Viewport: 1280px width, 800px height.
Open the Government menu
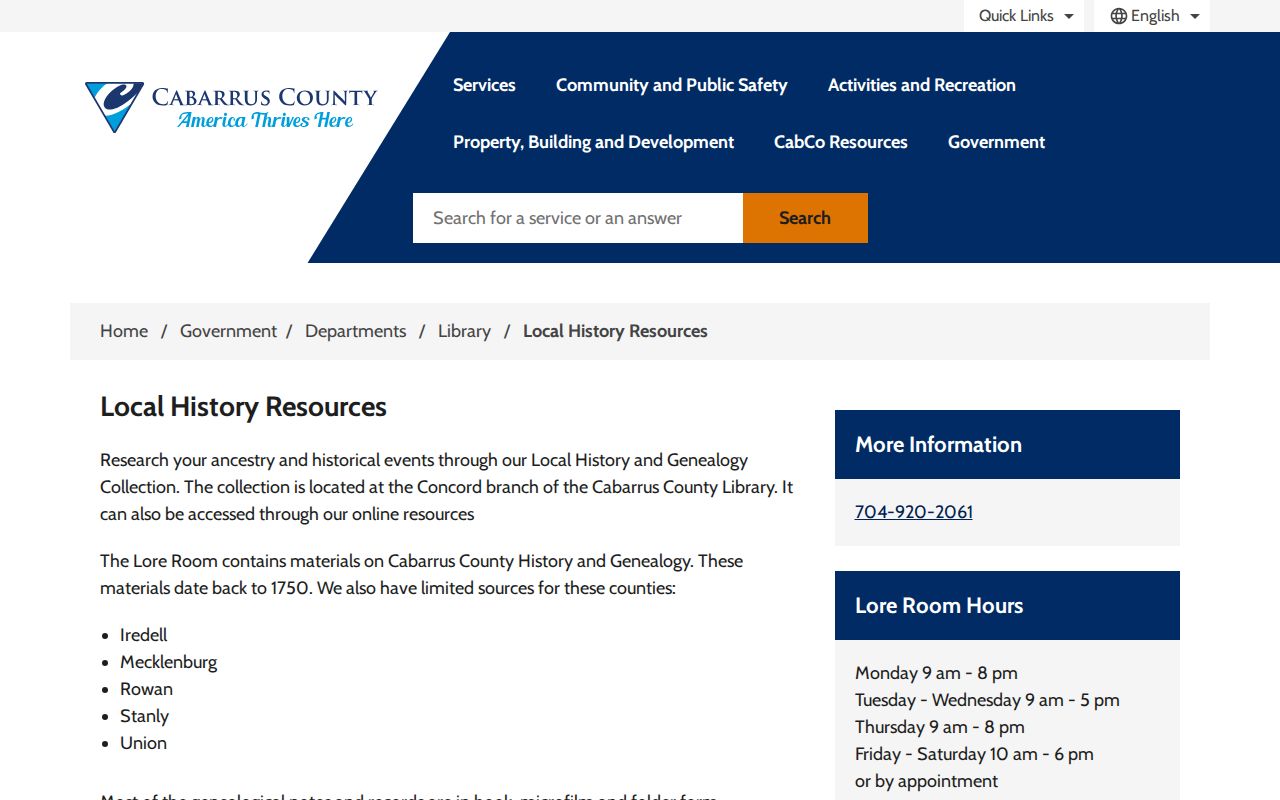996,142
